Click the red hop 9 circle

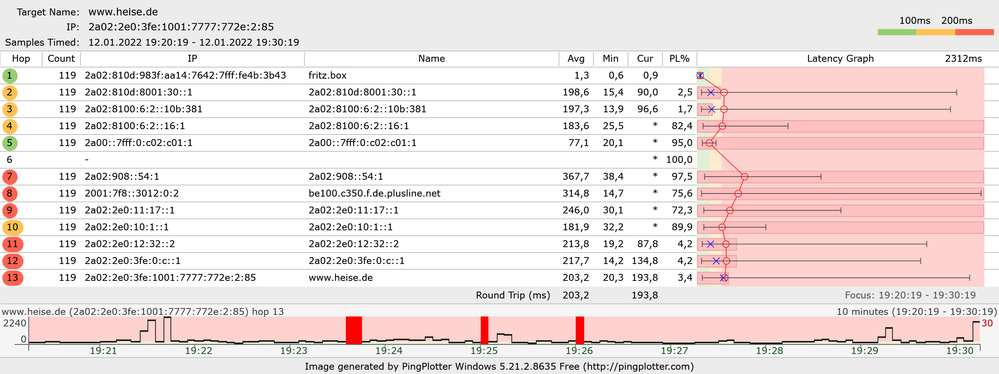(10, 210)
